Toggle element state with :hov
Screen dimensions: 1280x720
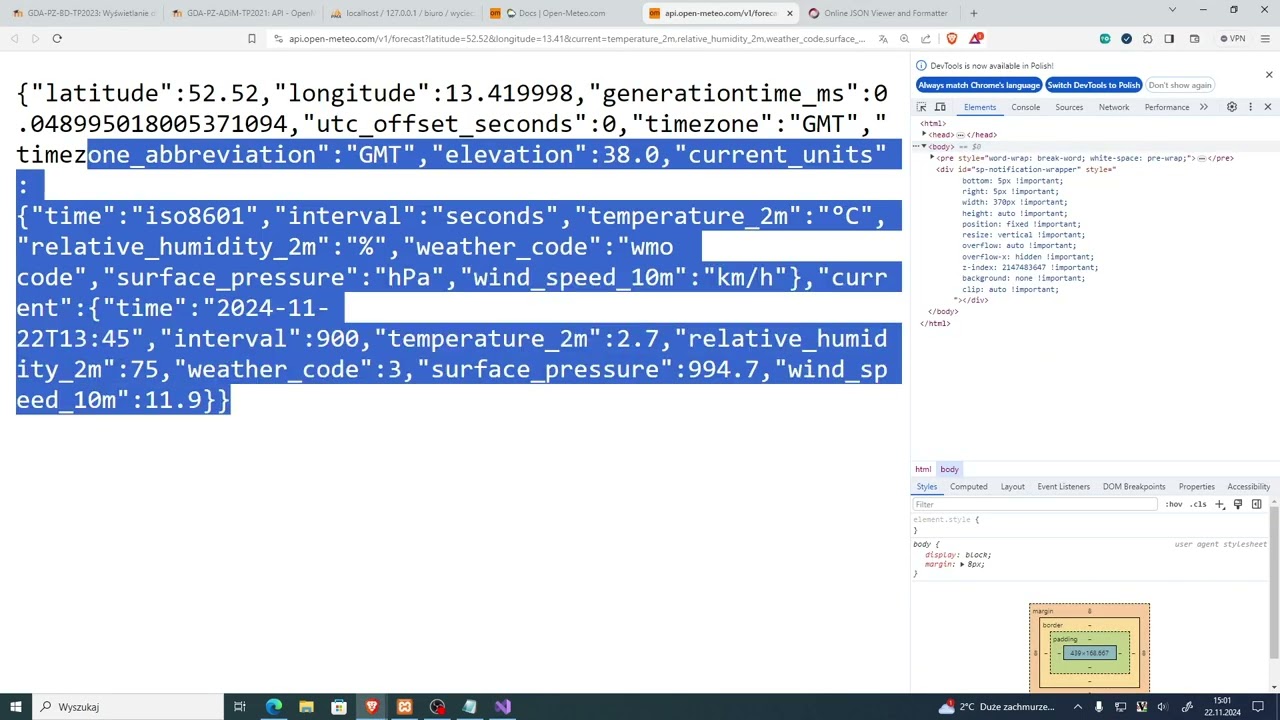tap(1174, 504)
